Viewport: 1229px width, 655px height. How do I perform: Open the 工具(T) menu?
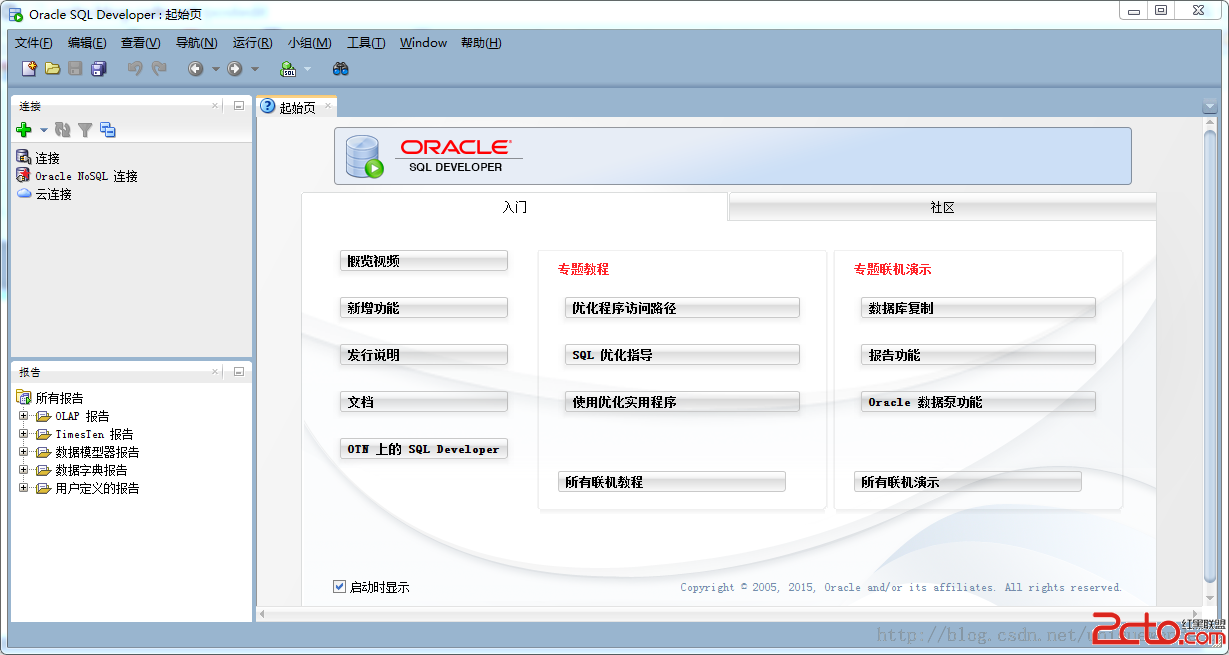[366, 43]
